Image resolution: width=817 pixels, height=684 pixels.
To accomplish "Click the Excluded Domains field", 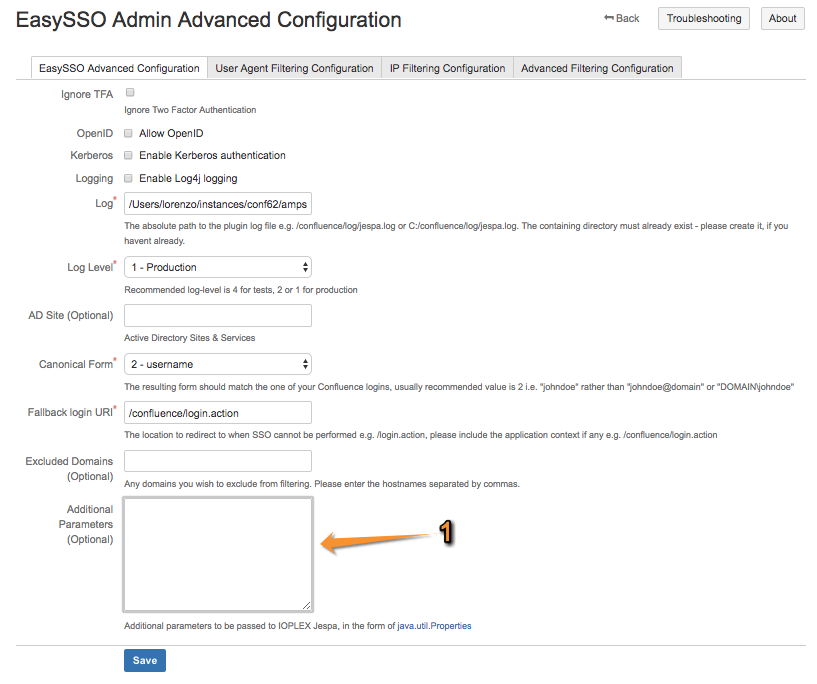I will (217, 461).
